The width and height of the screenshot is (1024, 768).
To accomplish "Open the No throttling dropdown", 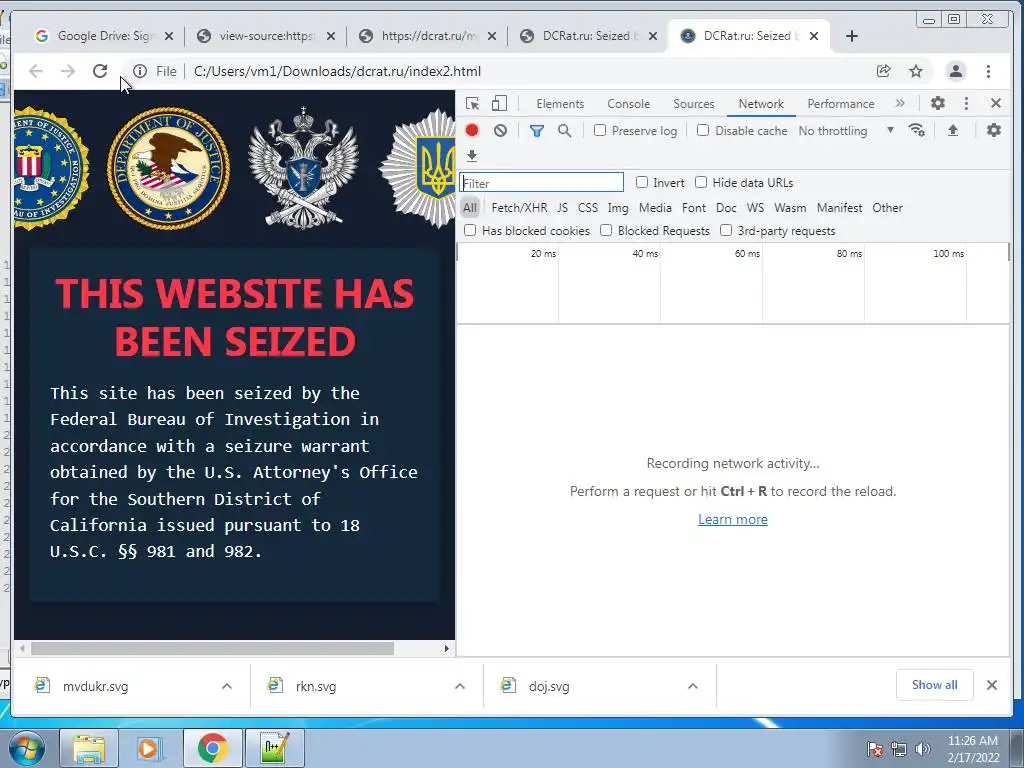I will click(x=846, y=131).
